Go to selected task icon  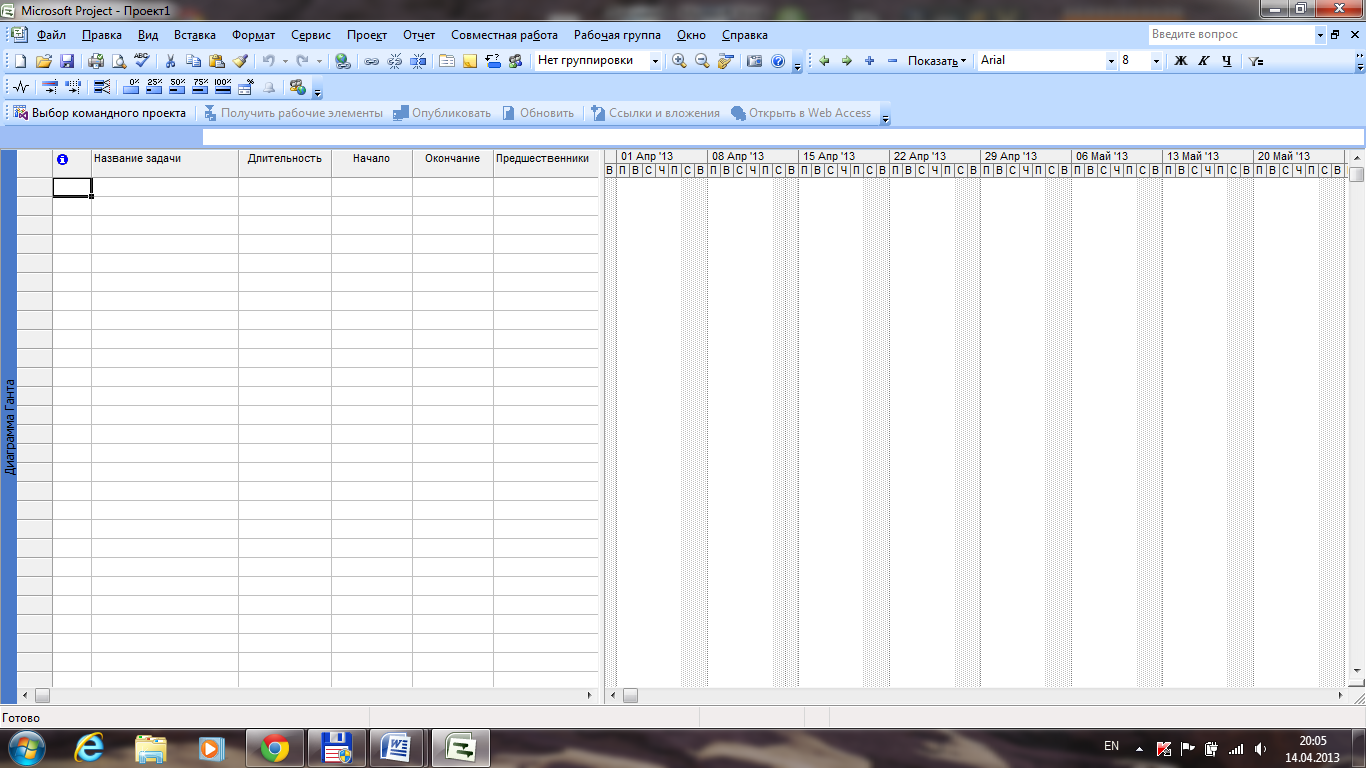click(725, 61)
